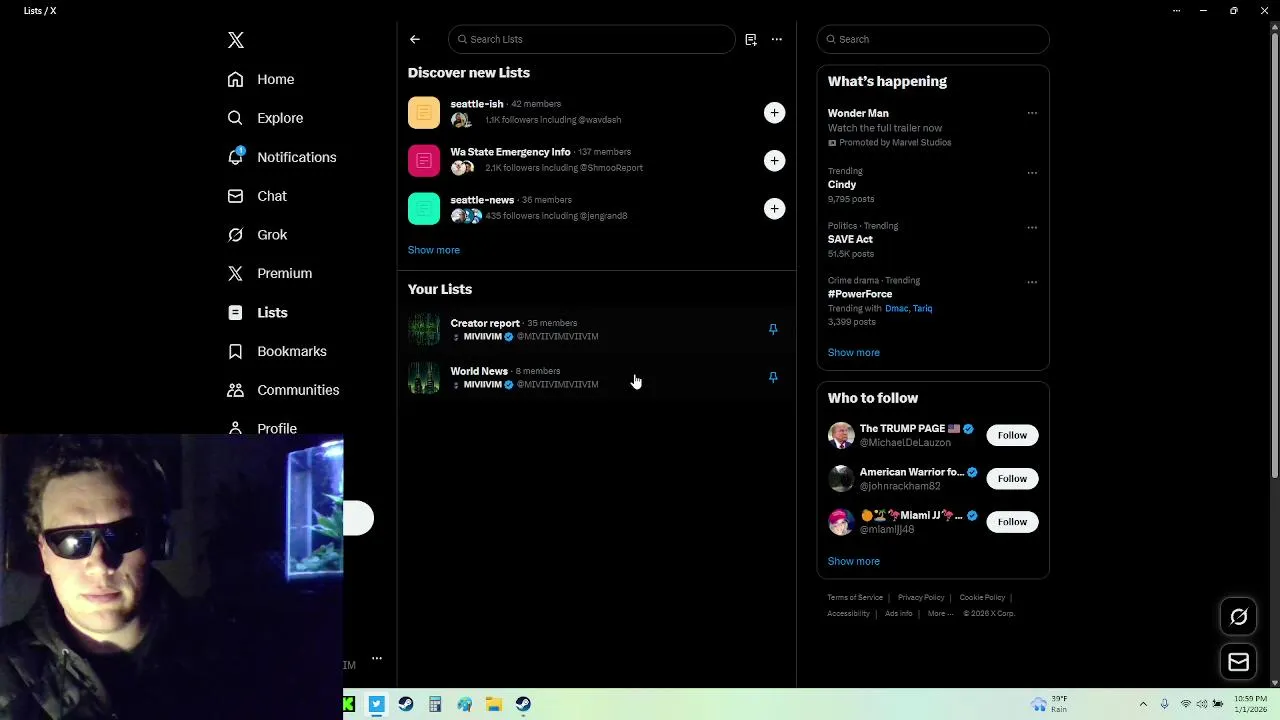The width and height of the screenshot is (1280, 720).
Task: Open options for #PowerForce trend
Action: click(x=1032, y=282)
